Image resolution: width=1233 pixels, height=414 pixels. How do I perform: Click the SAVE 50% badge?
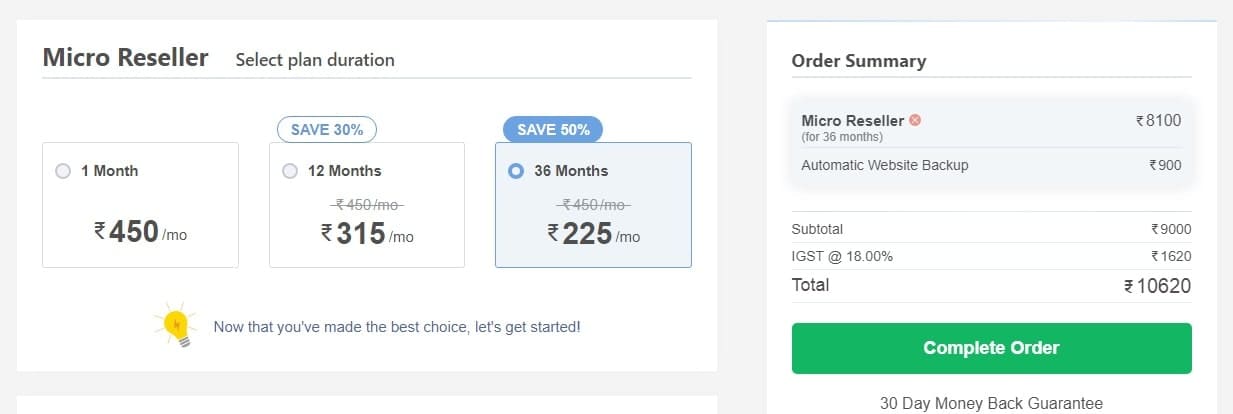tap(553, 129)
